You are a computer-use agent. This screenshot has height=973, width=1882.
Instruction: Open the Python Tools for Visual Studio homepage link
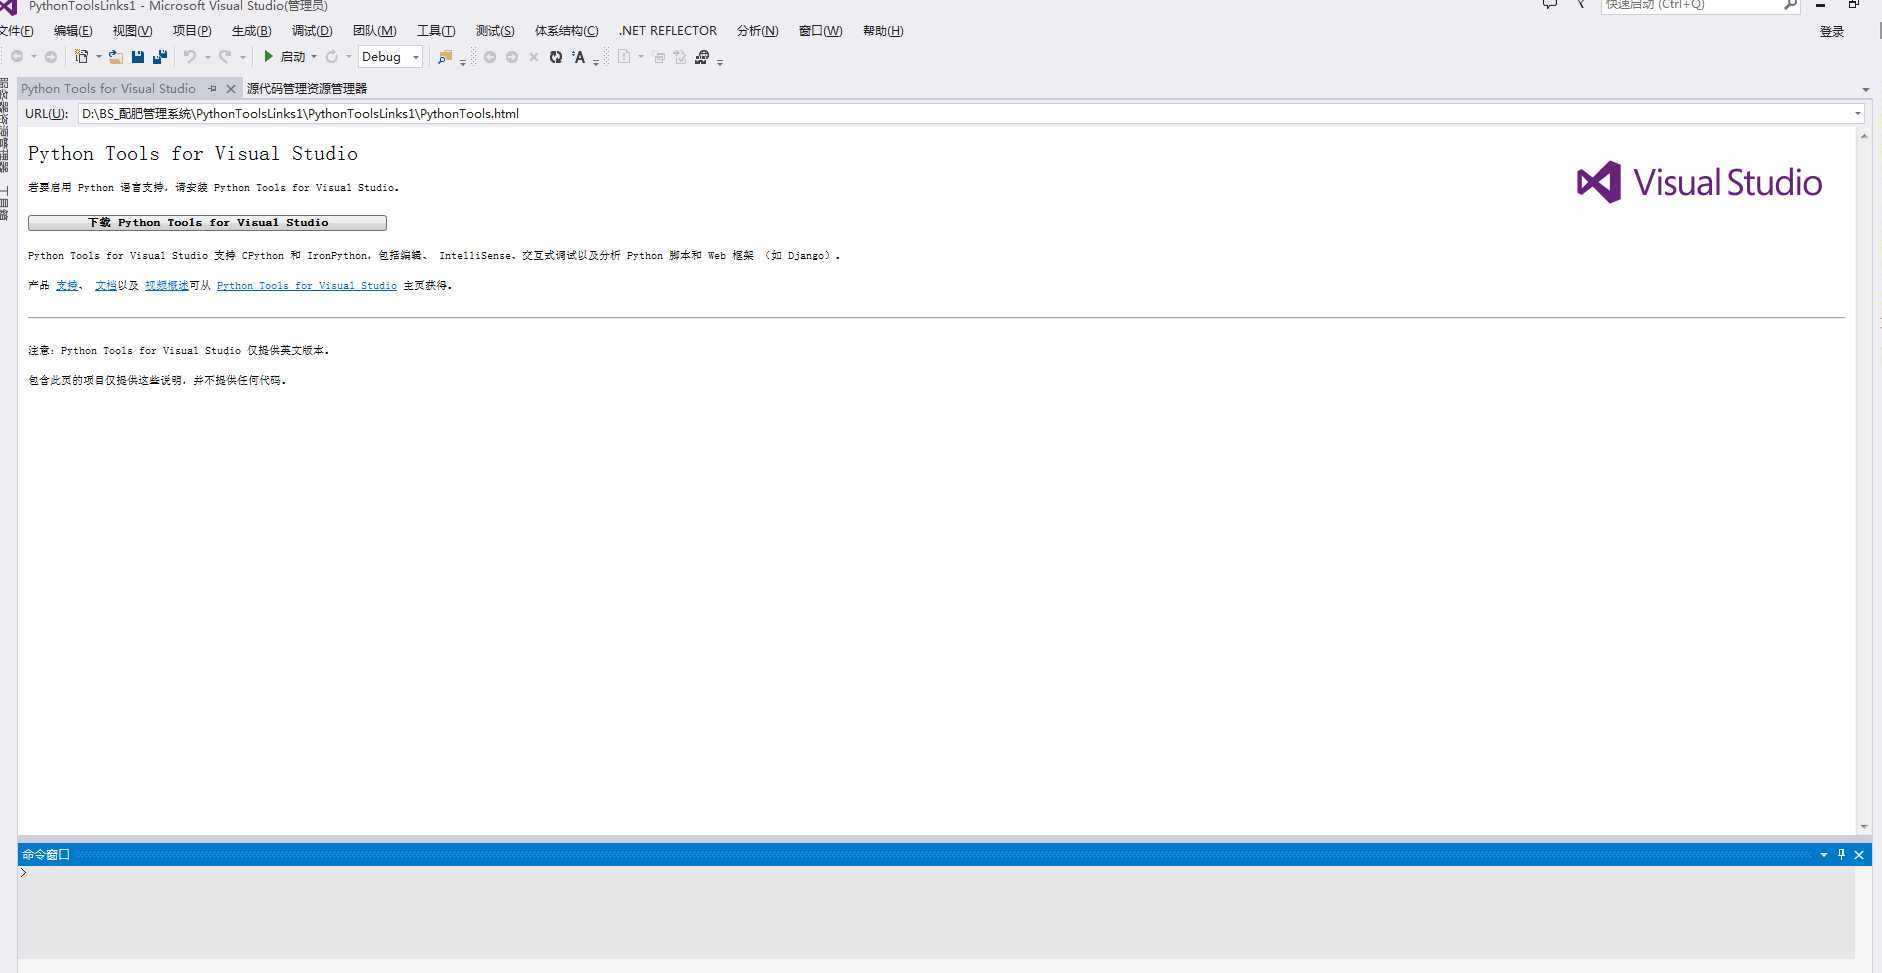(x=306, y=286)
